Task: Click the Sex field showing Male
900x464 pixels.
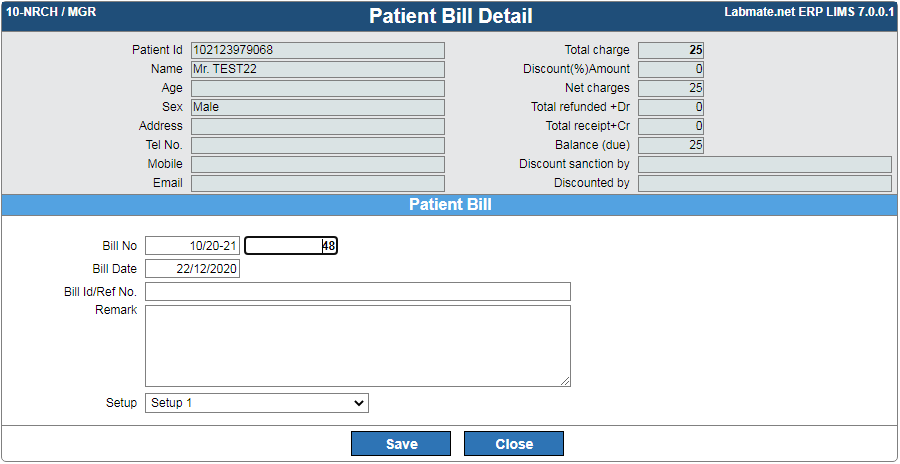Action: (x=317, y=107)
